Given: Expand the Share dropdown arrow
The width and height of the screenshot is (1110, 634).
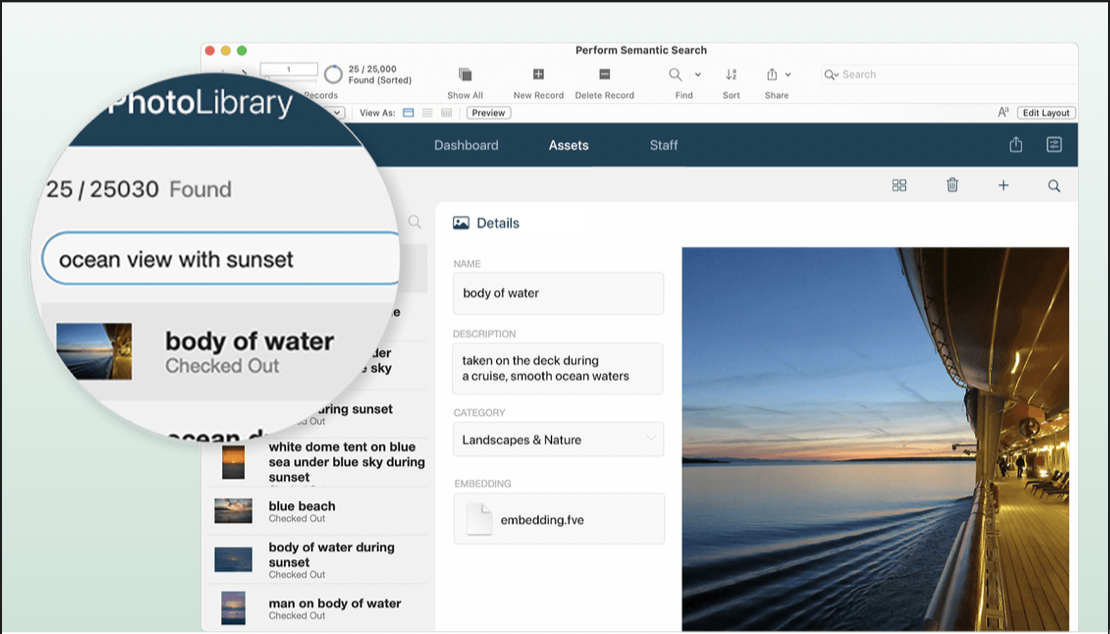Looking at the screenshot, I should (x=788, y=75).
